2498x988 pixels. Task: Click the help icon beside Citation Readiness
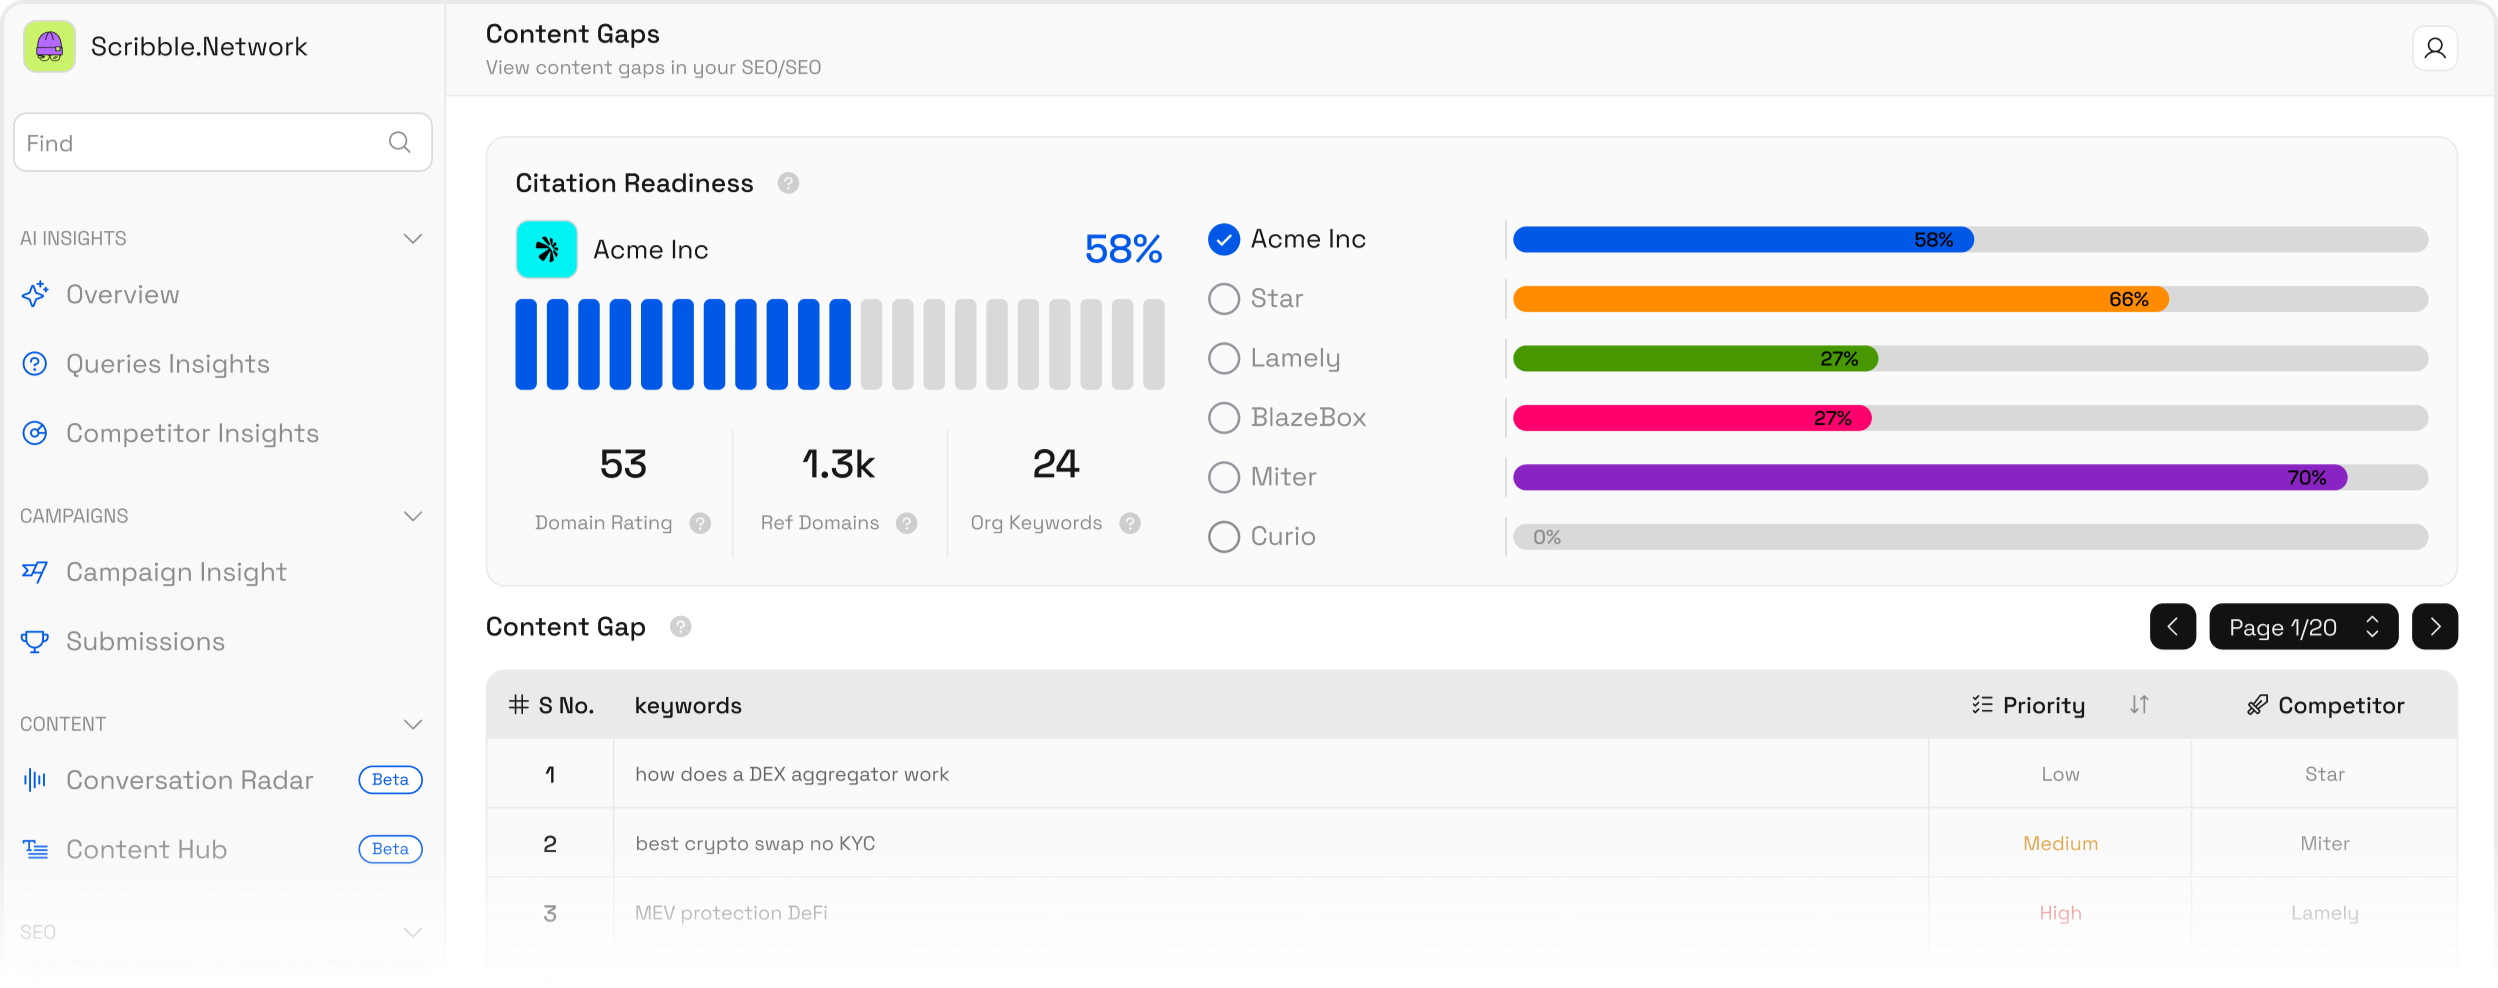(788, 183)
